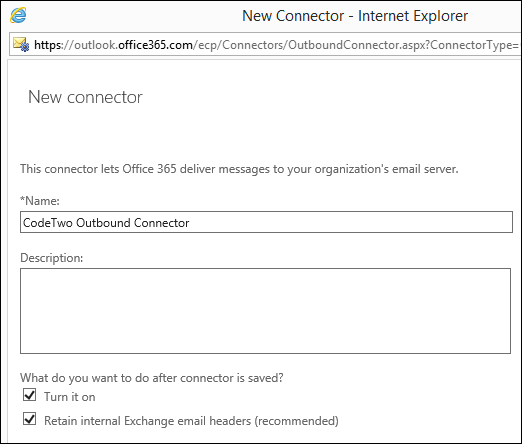The height and width of the screenshot is (444, 522).
Task: Click the after connector is saved question text
Action: pos(152,378)
